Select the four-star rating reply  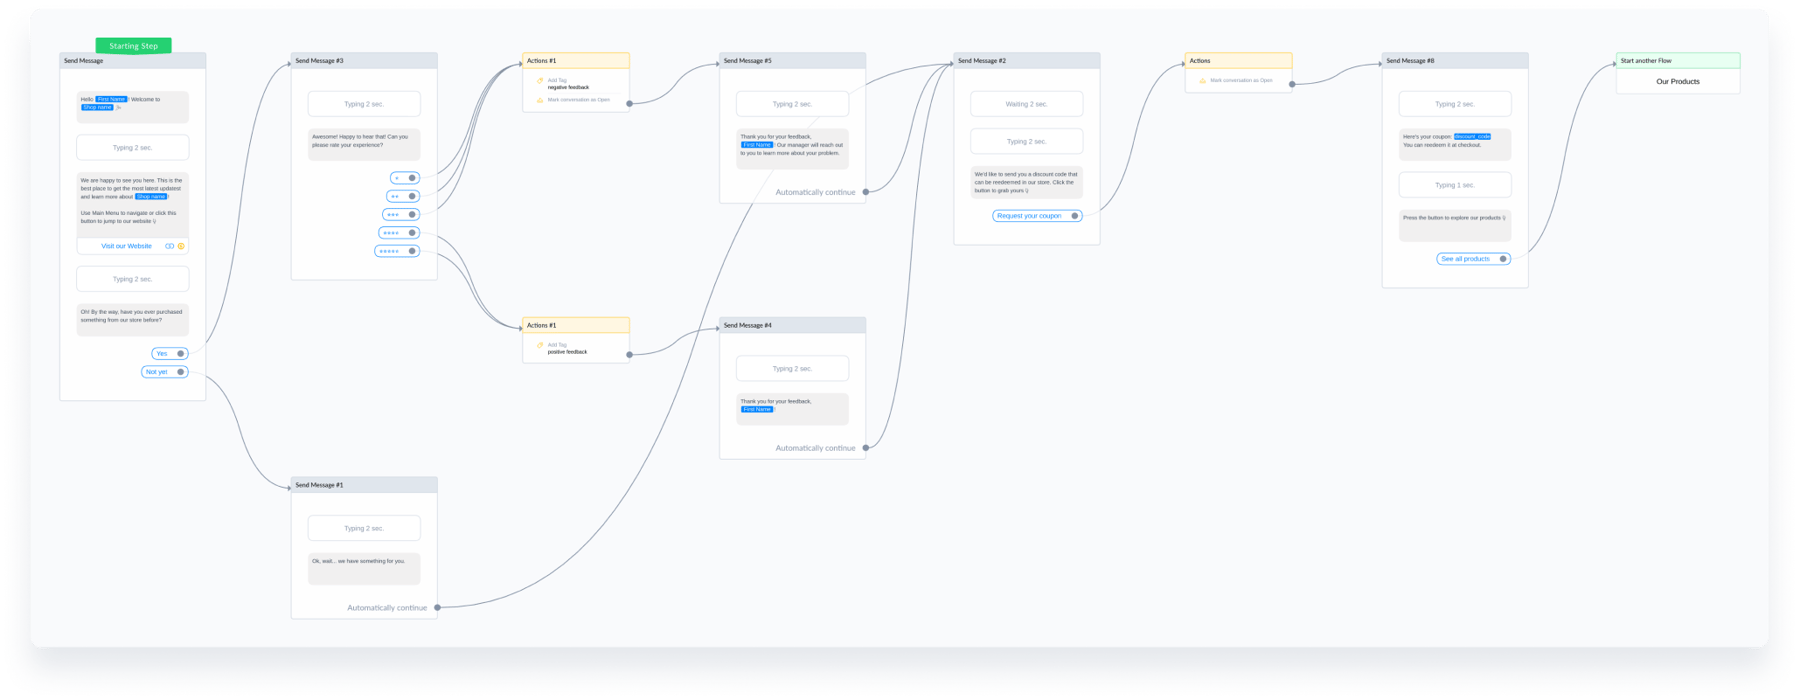click(399, 233)
